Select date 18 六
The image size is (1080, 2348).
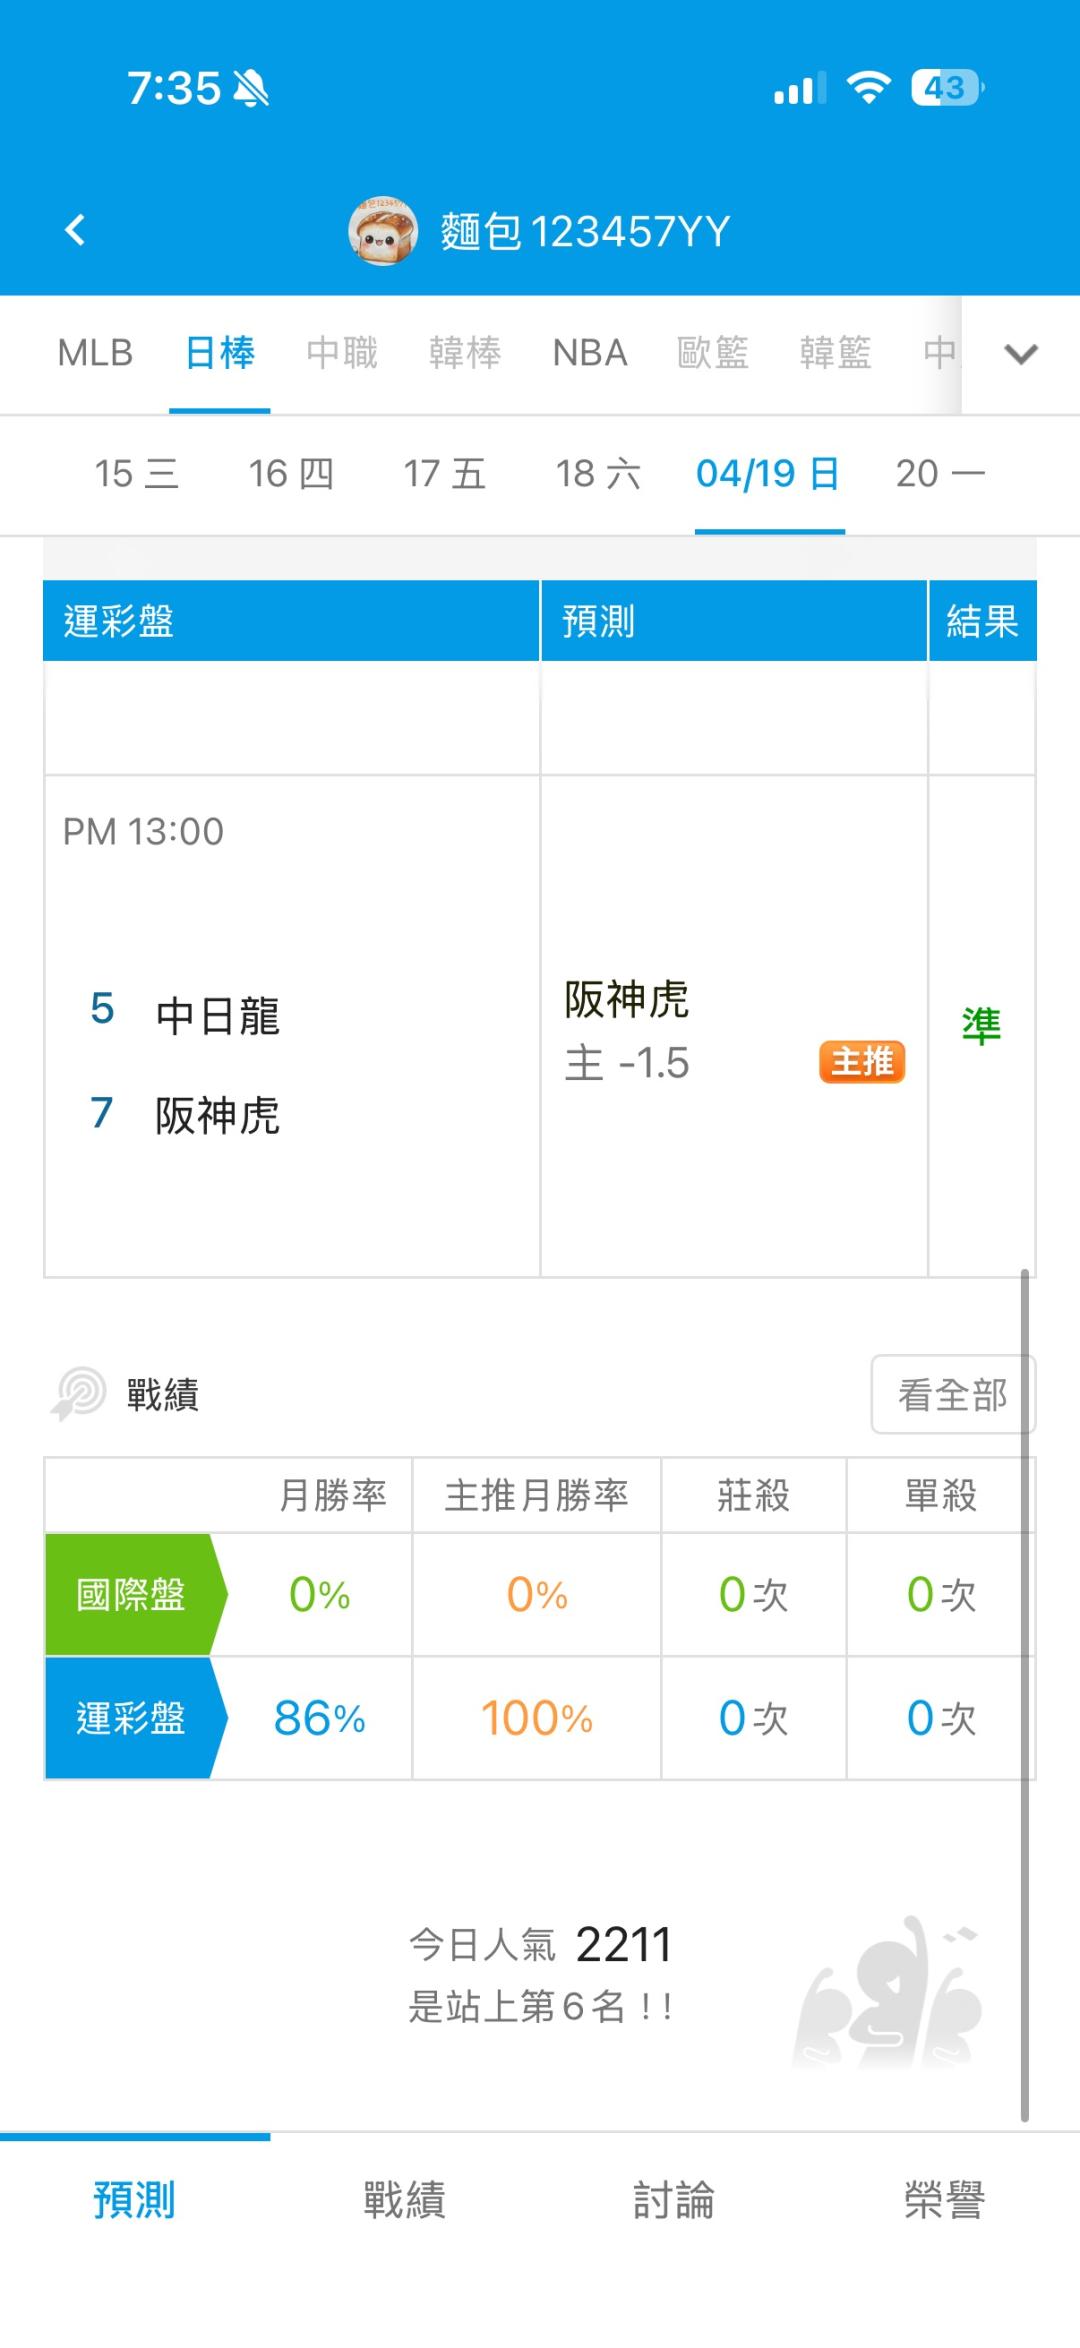tap(598, 474)
